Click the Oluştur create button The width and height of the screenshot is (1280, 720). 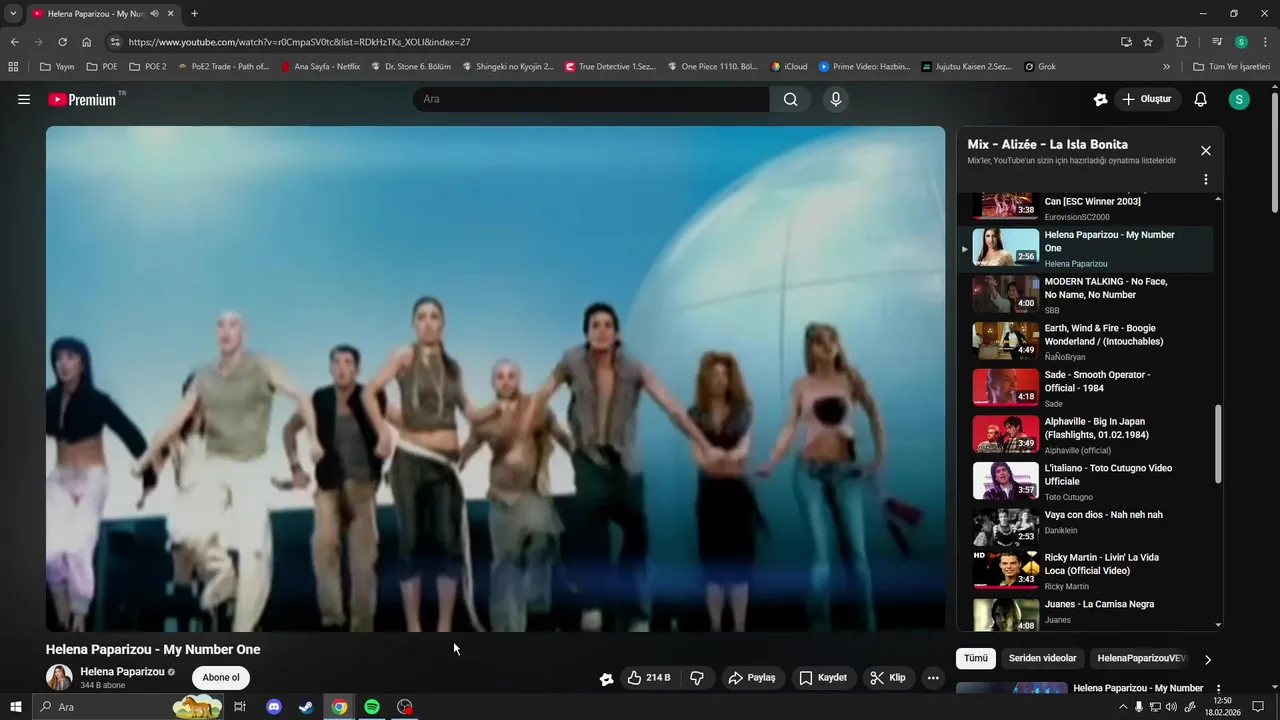point(1147,99)
